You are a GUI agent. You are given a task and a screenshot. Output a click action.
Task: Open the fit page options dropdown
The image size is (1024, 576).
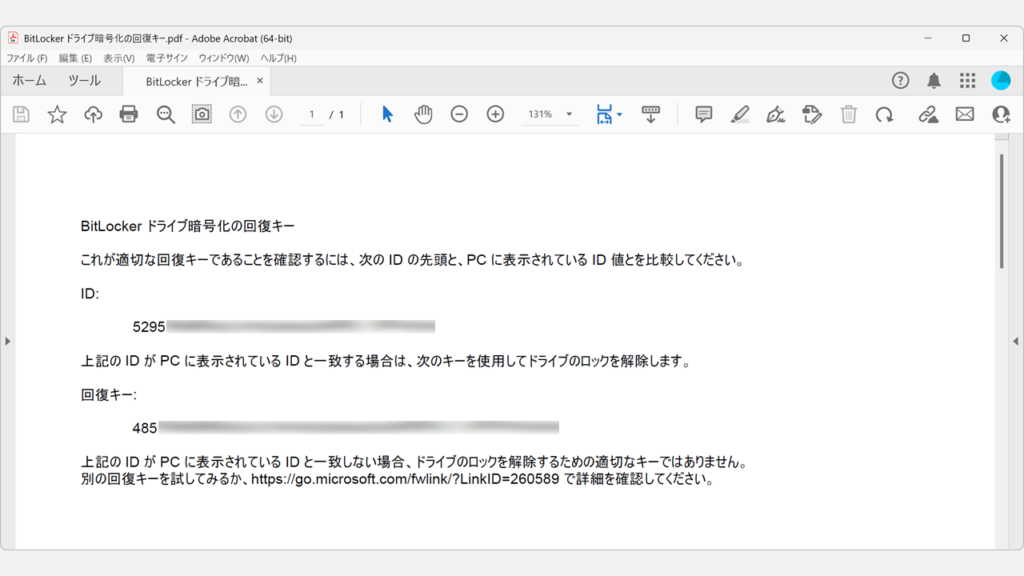pos(618,114)
